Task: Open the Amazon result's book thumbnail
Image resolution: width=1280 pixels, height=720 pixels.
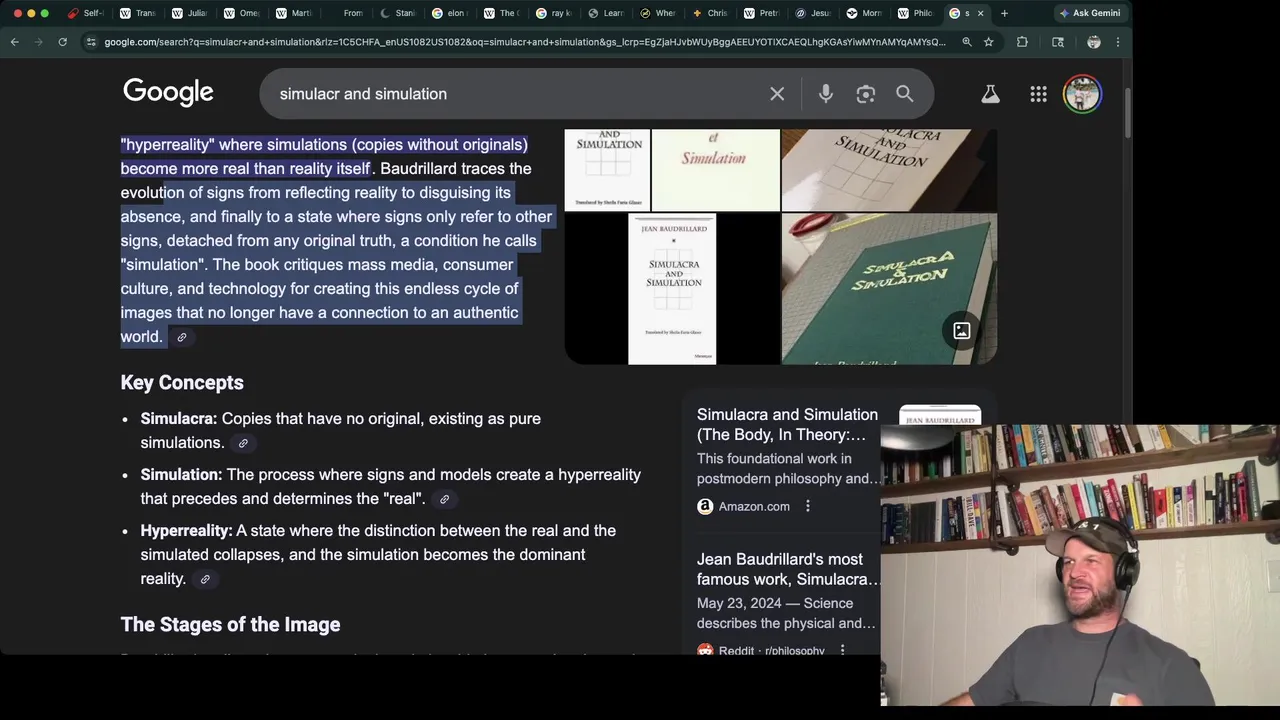Action: 940,415
